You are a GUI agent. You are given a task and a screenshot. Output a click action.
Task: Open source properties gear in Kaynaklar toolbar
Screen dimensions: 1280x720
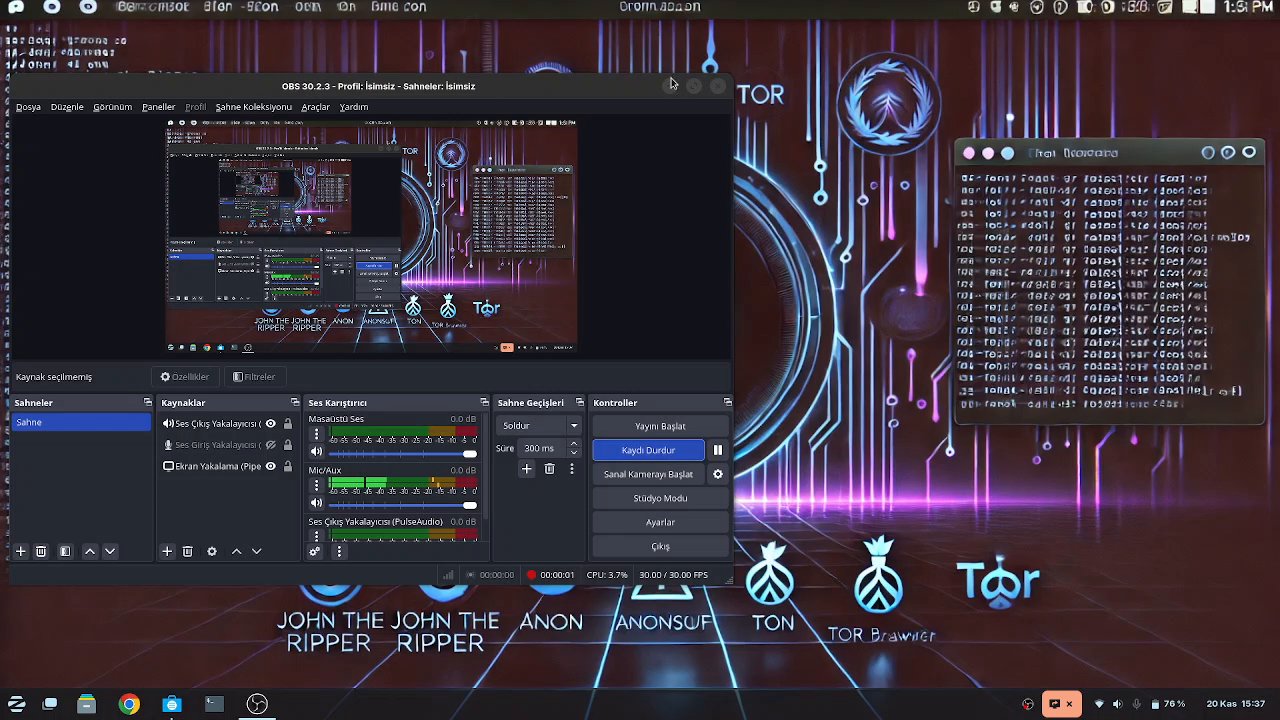211,551
